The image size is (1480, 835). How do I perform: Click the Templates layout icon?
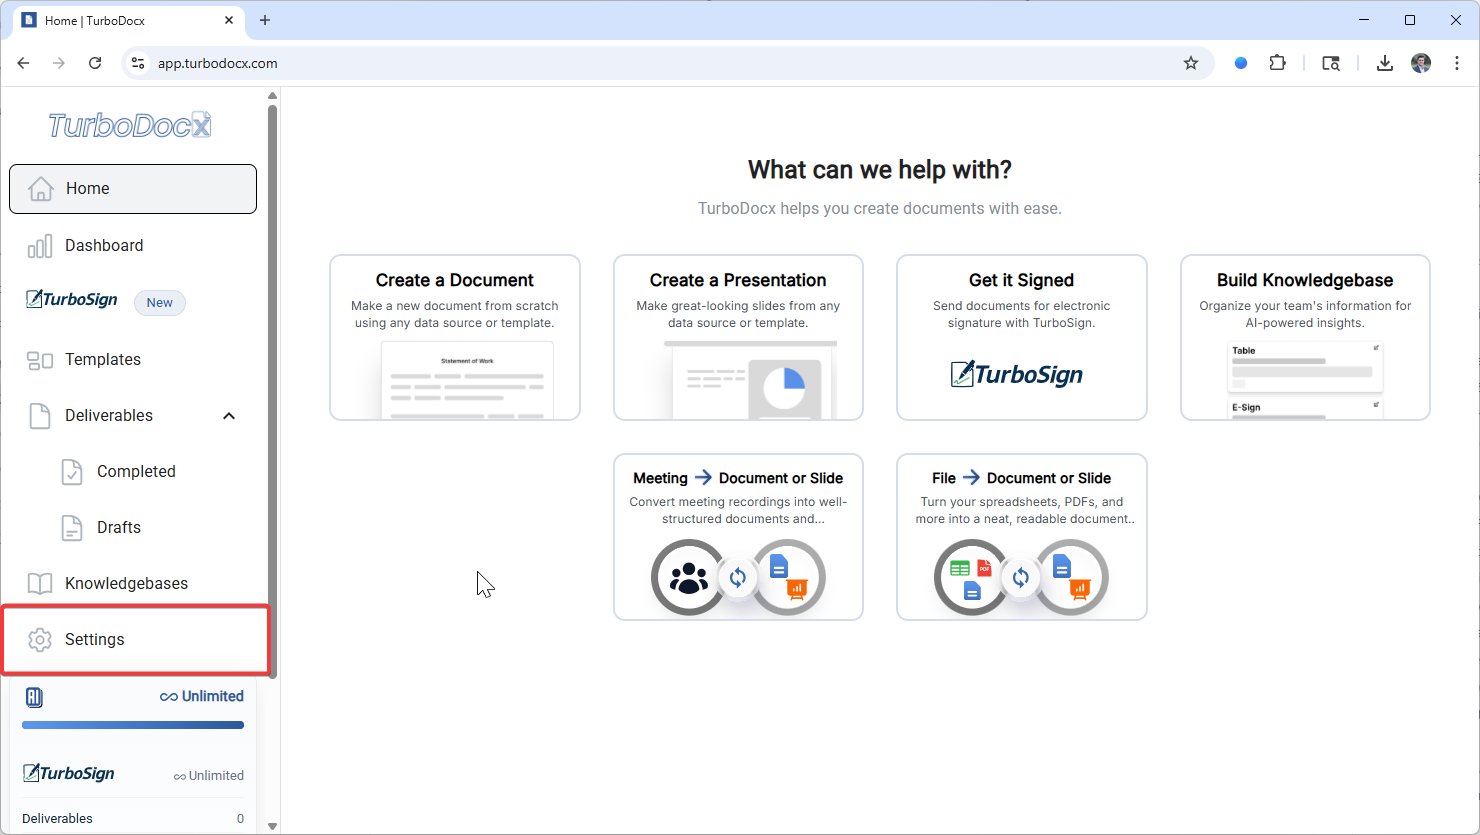(40, 360)
